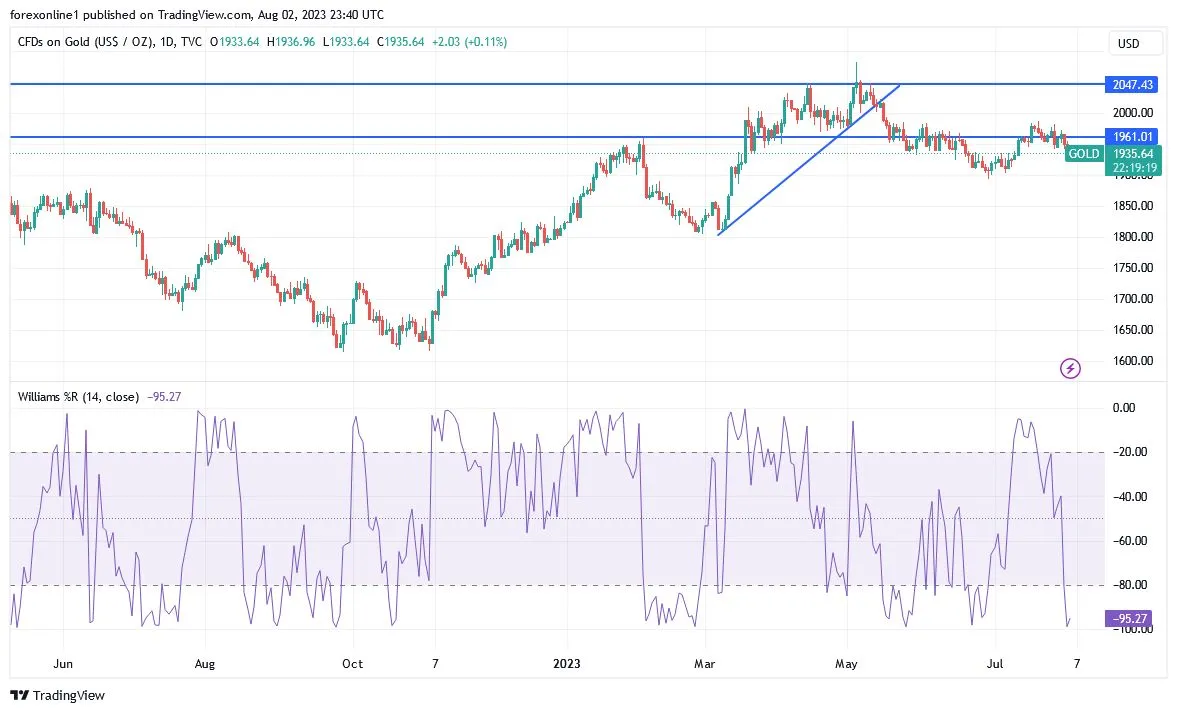1177x713 pixels.
Task: Click the 2023 marker on time axis
Action: tap(567, 663)
